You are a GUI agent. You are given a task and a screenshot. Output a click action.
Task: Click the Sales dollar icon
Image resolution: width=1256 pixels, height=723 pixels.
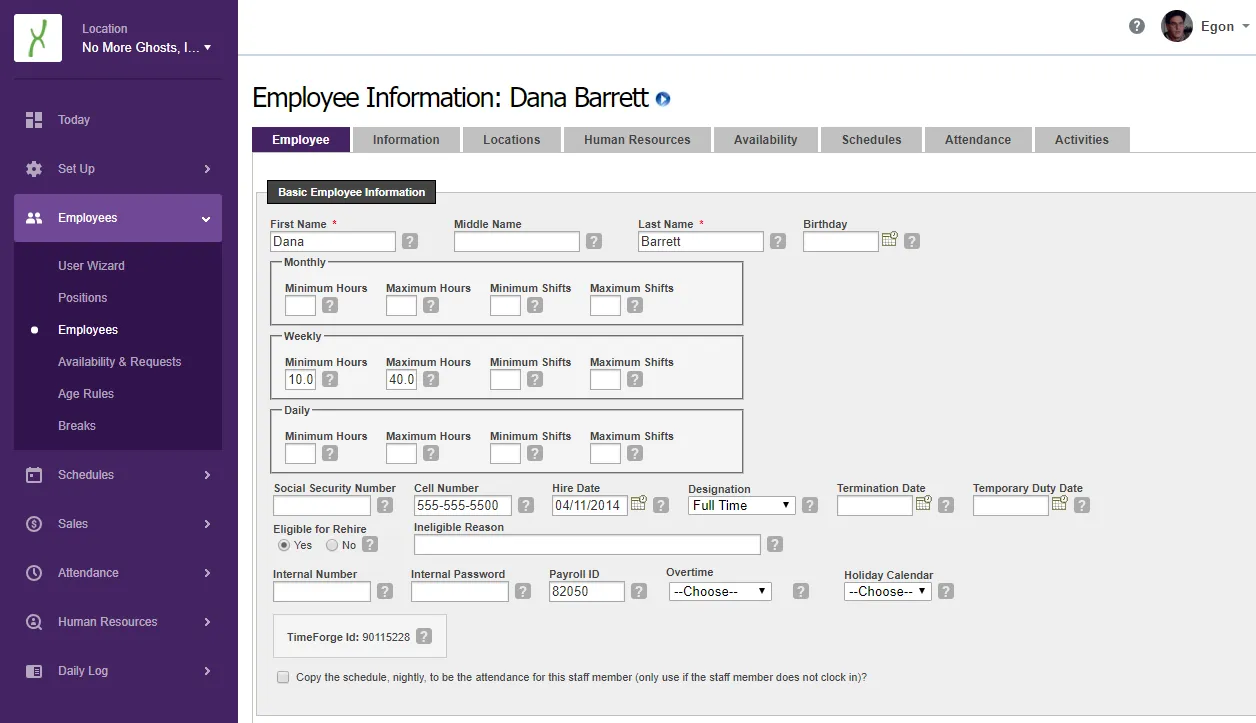point(34,524)
